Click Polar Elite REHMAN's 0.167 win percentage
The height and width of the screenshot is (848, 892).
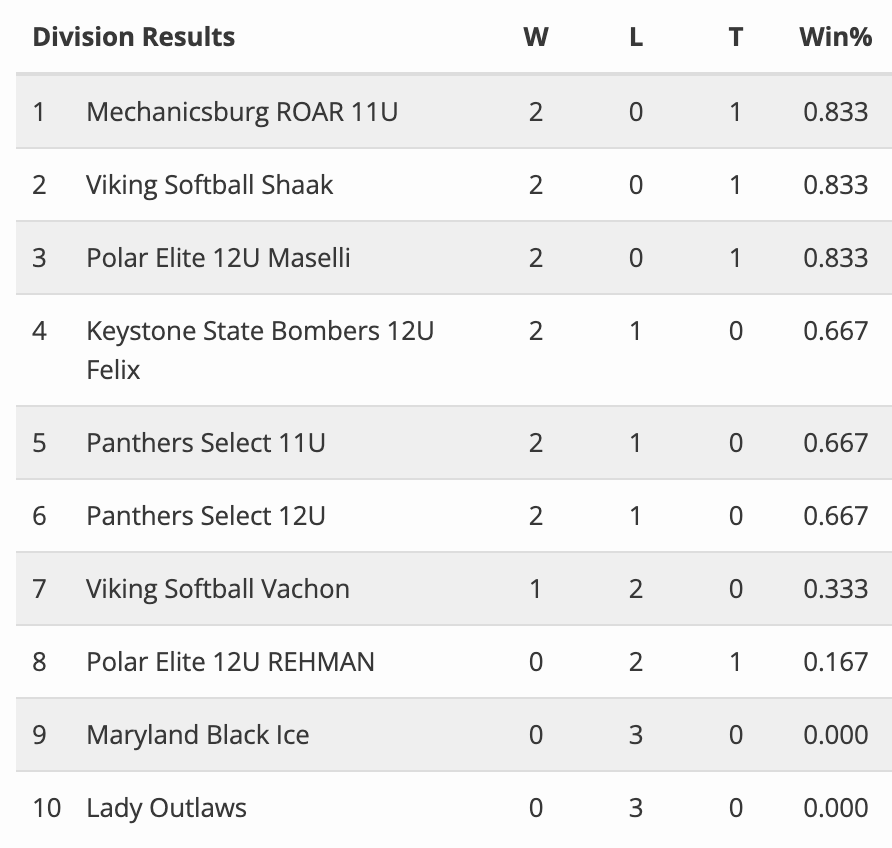(835, 661)
